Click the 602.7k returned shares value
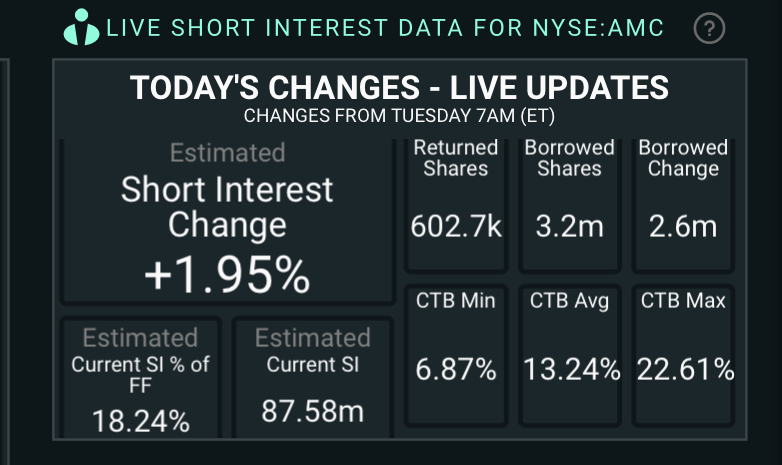Image resolution: width=782 pixels, height=465 pixels. pyautogui.click(x=456, y=227)
